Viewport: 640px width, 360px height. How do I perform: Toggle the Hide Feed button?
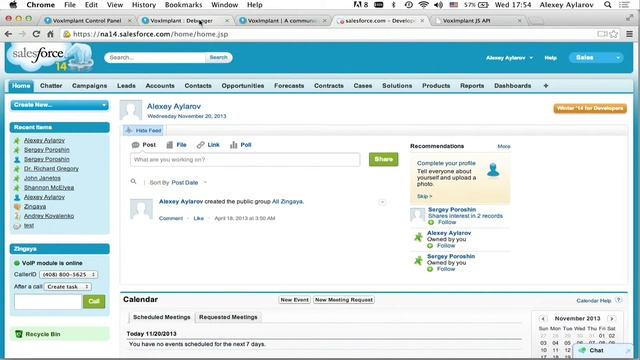pyautogui.click(x=144, y=131)
